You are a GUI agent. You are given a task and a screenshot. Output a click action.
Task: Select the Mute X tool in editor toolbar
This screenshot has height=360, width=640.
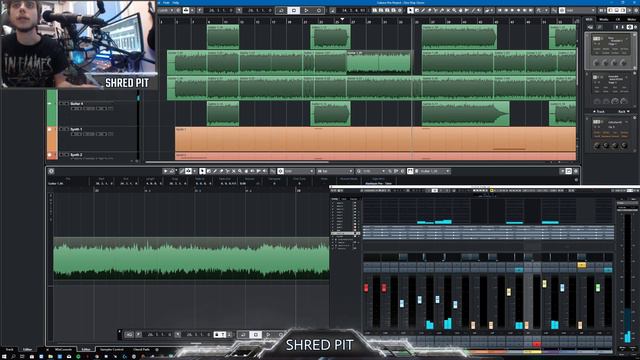[233, 171]
